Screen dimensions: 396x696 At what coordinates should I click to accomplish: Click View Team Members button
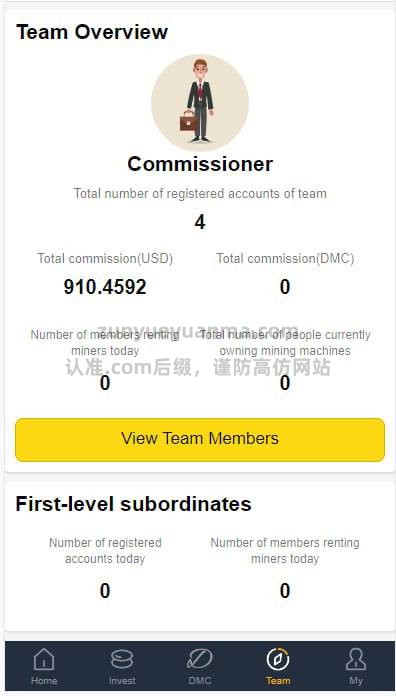point(200,439)
